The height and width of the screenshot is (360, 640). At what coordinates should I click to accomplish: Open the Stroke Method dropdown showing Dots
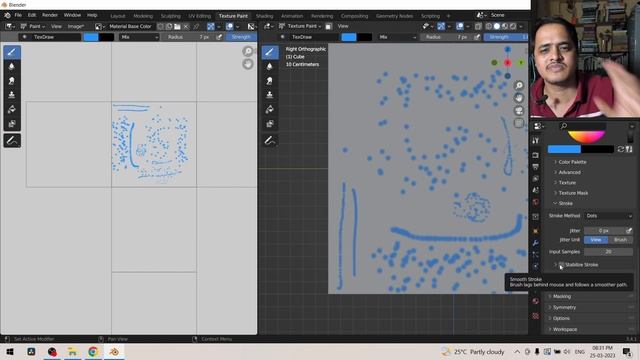pyautogui.click(x=609, y=216)
